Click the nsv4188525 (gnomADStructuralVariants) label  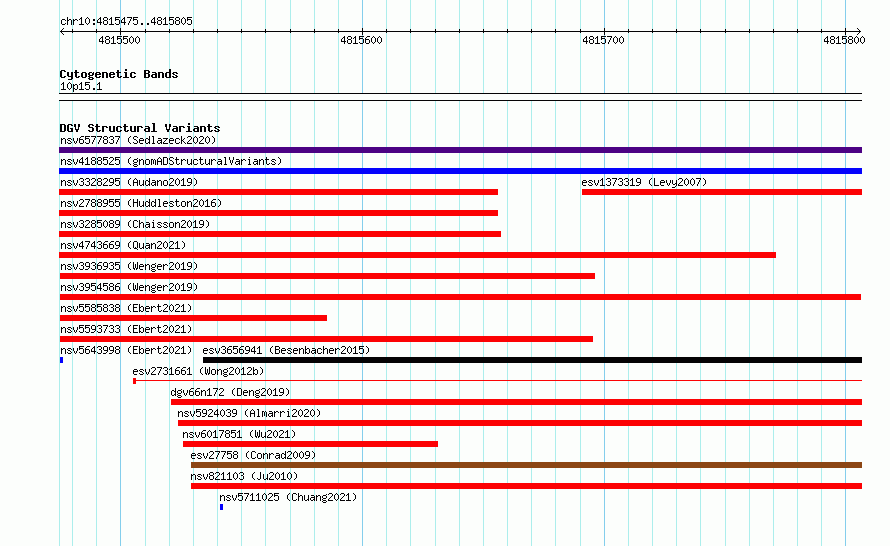tap(171, 161)
